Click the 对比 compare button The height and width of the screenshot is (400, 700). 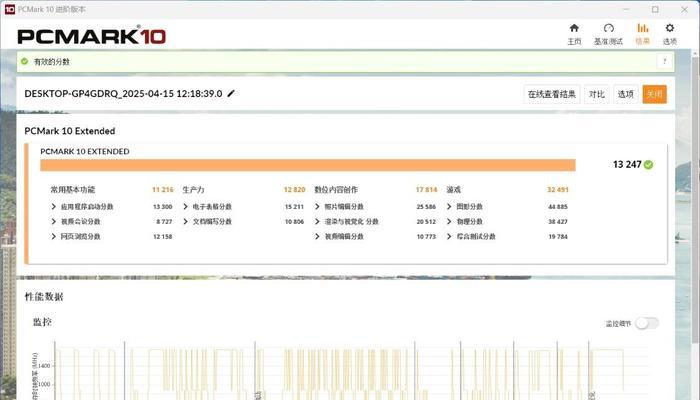[x=596, y=94]
